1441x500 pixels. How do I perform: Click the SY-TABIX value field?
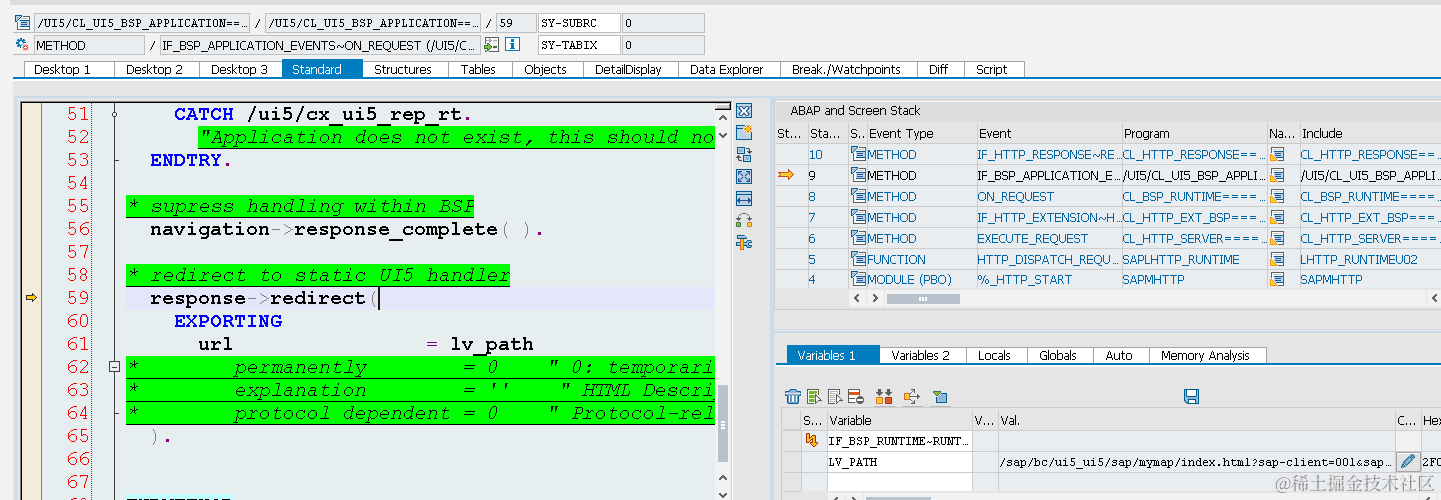[662, 45]
